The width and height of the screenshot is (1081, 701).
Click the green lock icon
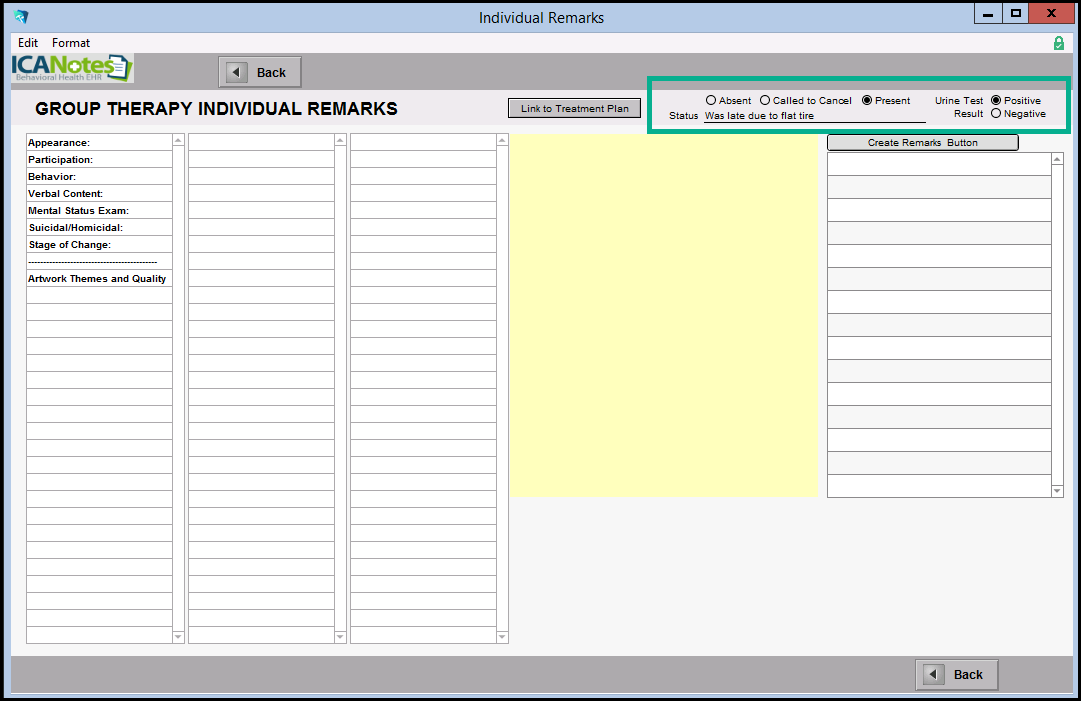(x=1058, y=43)
